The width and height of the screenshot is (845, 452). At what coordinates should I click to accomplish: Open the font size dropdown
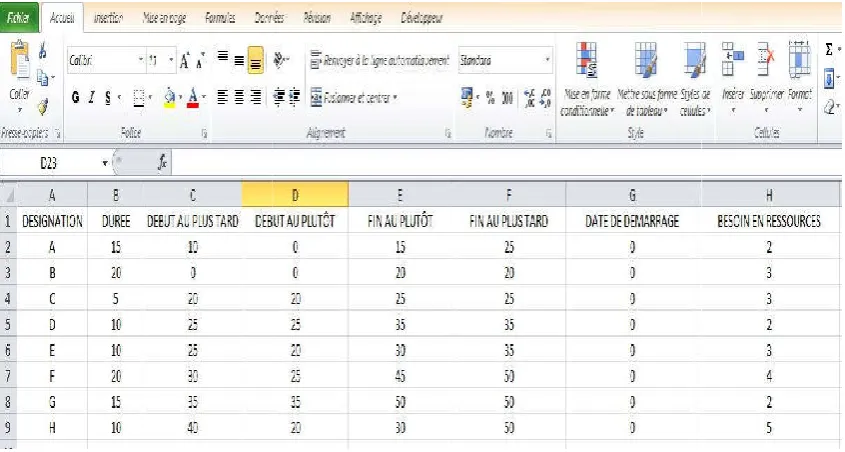click(x=171, y=60)
